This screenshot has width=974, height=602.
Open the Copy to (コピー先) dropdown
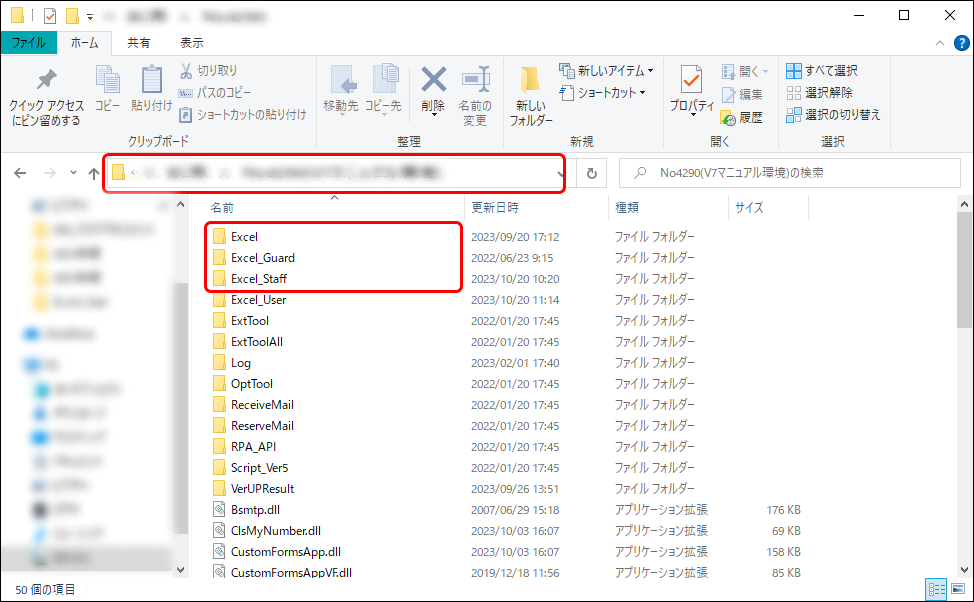point(383,90)
